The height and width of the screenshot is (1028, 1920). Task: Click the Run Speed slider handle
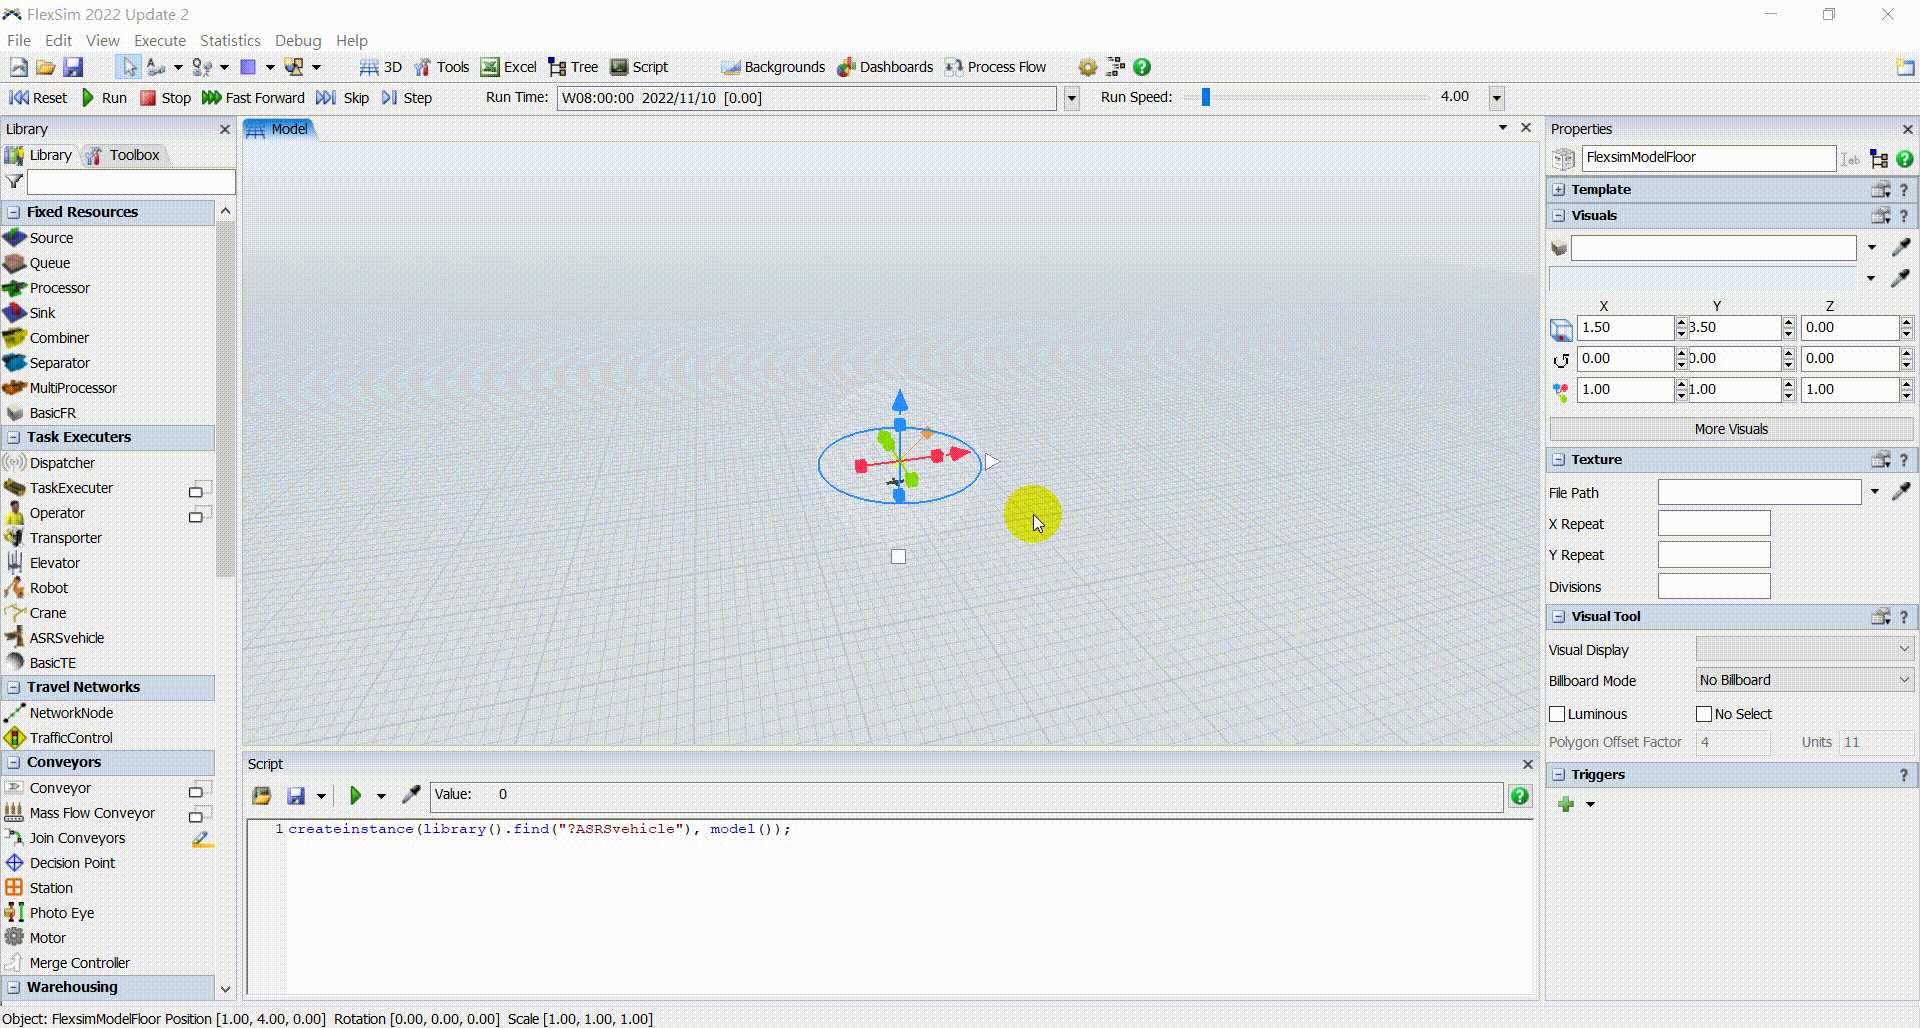click(x=1206, y=97)
